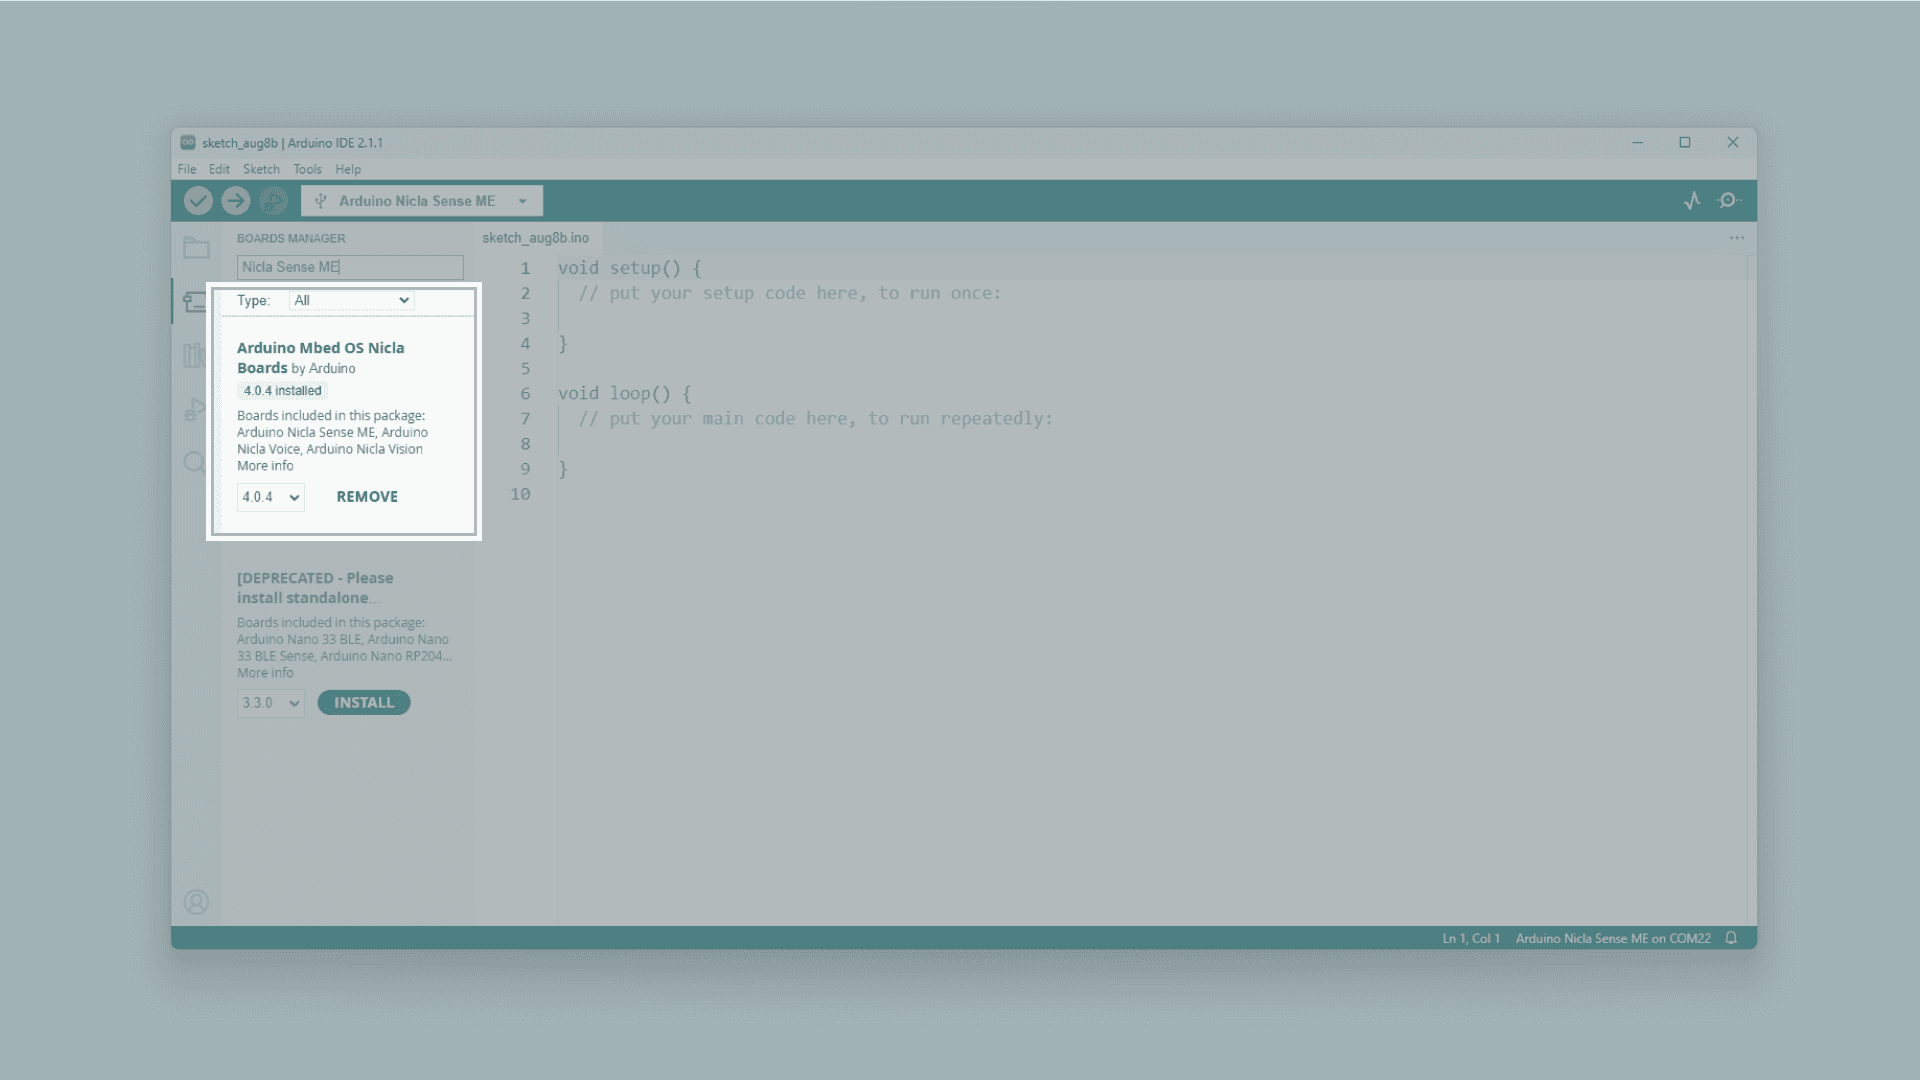Open the Type filter dropdown
Screen dimensions: 1920x1080
[x=351, y=300]
